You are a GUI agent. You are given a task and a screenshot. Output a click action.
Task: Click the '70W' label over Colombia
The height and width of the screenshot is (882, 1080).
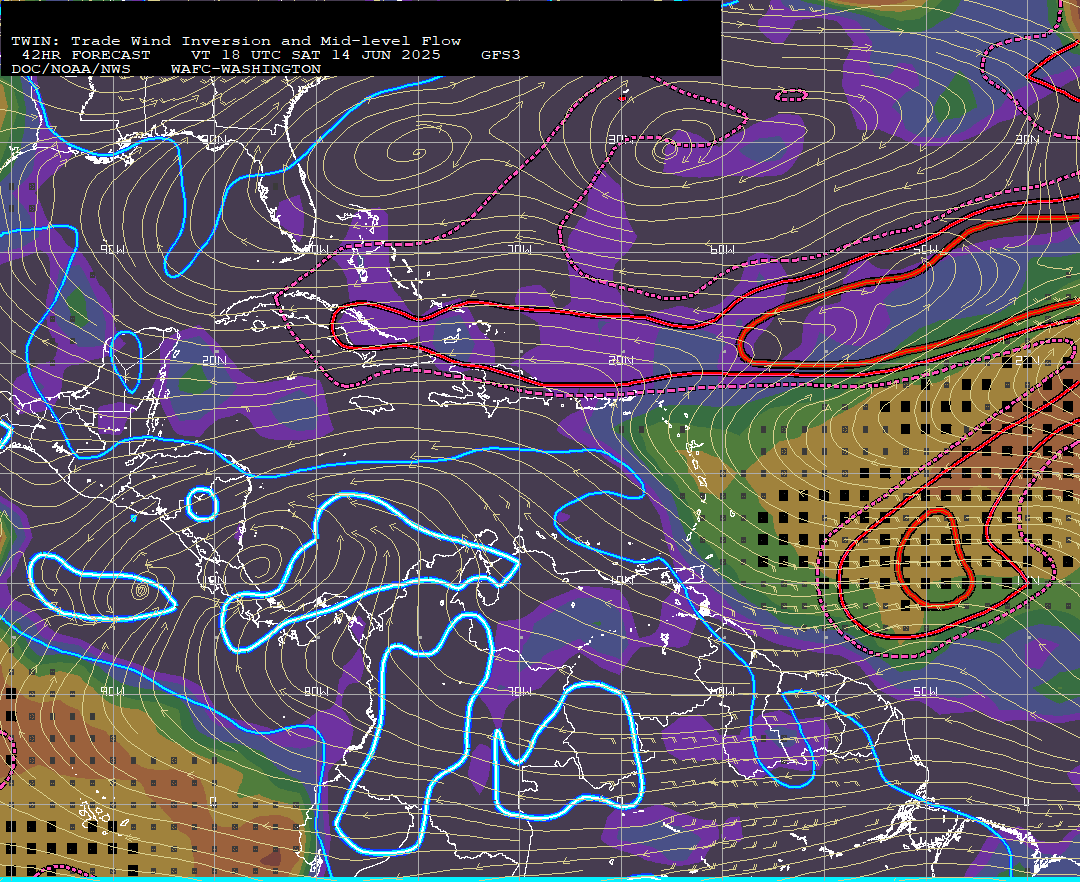pos(520,691)
